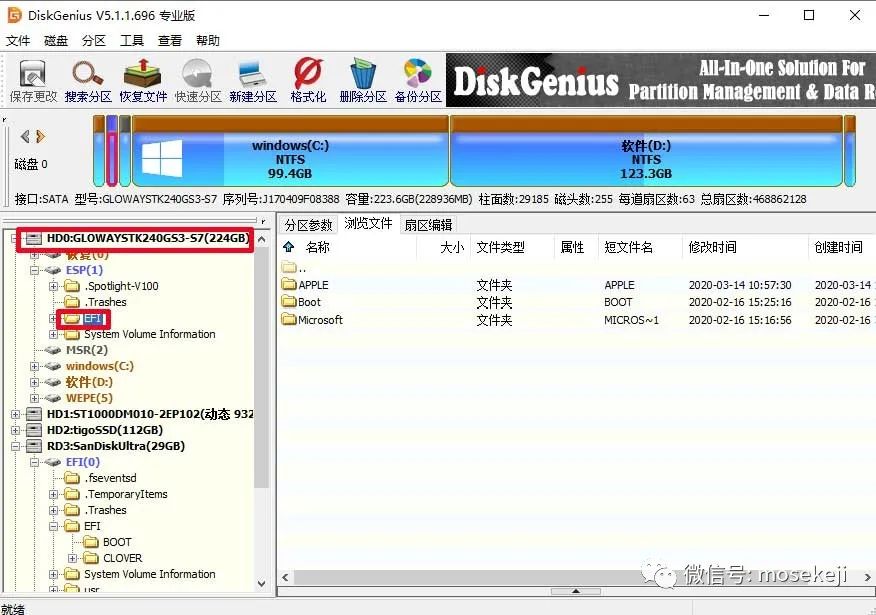Switch to the 扇区编辑 tab
This screenshot has width=876, height=615.
pos(428,224)
